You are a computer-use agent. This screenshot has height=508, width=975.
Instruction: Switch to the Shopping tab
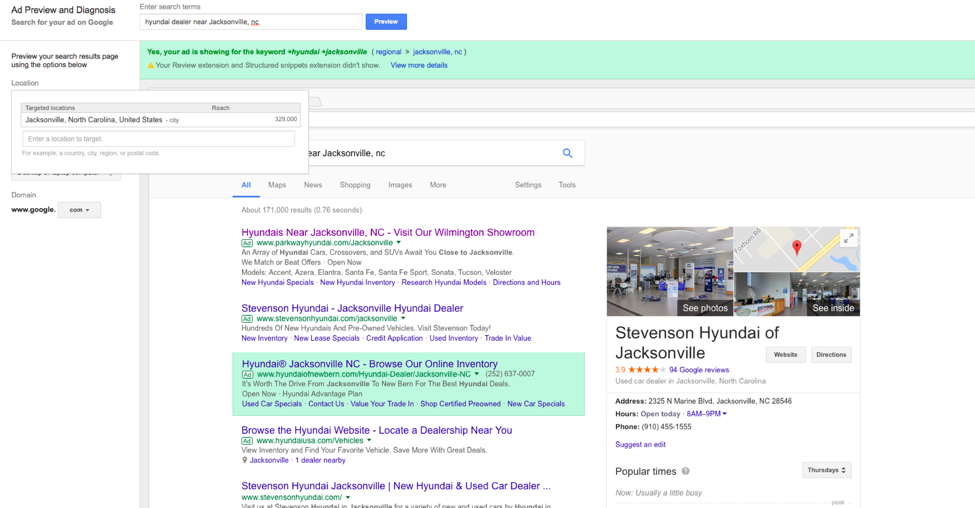tap(355, 185)
